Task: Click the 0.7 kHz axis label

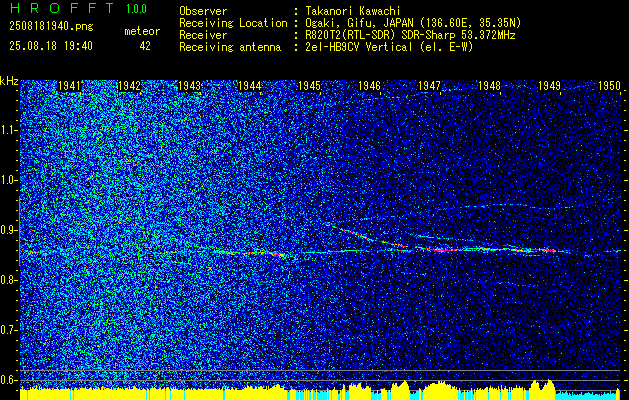Action: 9,330
